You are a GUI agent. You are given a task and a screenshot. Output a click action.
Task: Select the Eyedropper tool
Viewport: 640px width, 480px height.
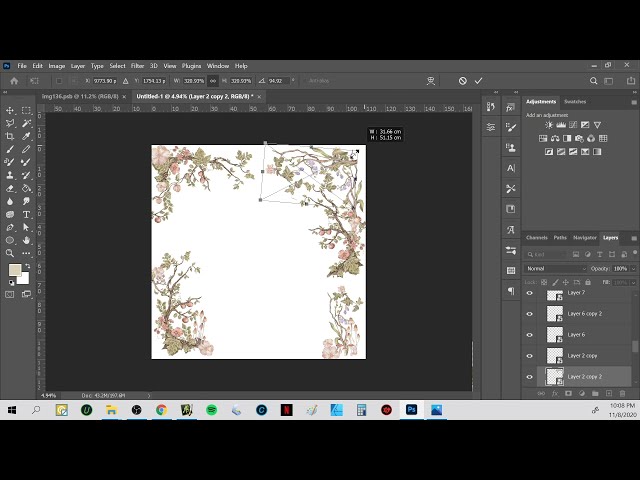point(26,136)
